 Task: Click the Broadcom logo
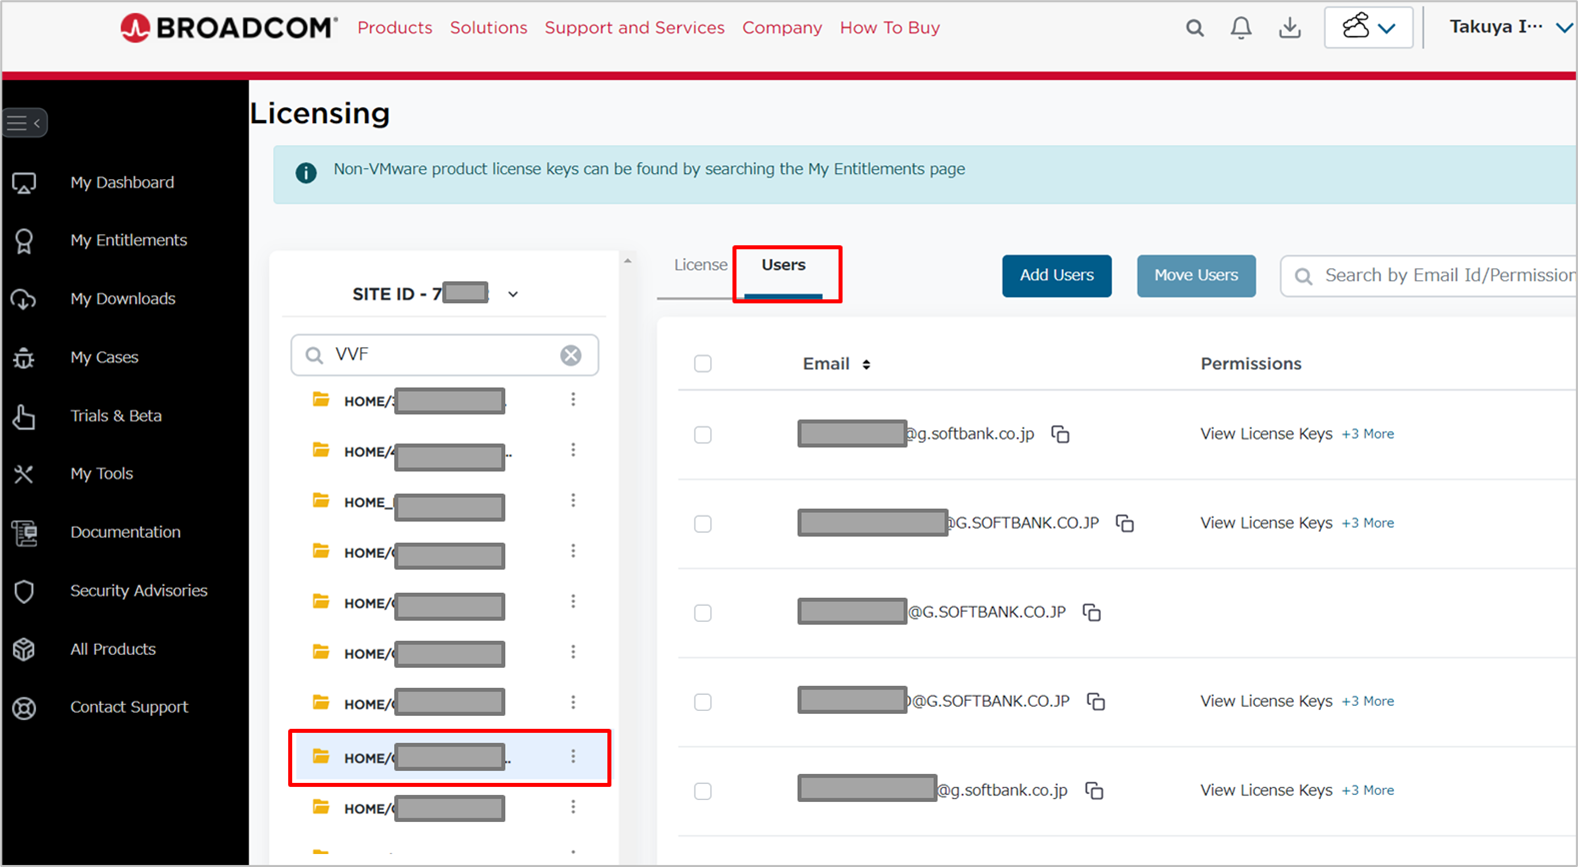click(228, 28)
